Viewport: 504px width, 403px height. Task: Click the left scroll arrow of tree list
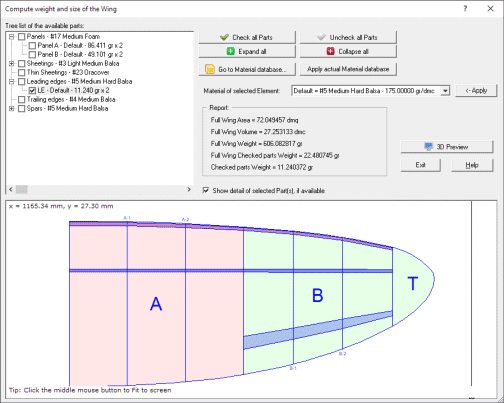pos(11,189)
